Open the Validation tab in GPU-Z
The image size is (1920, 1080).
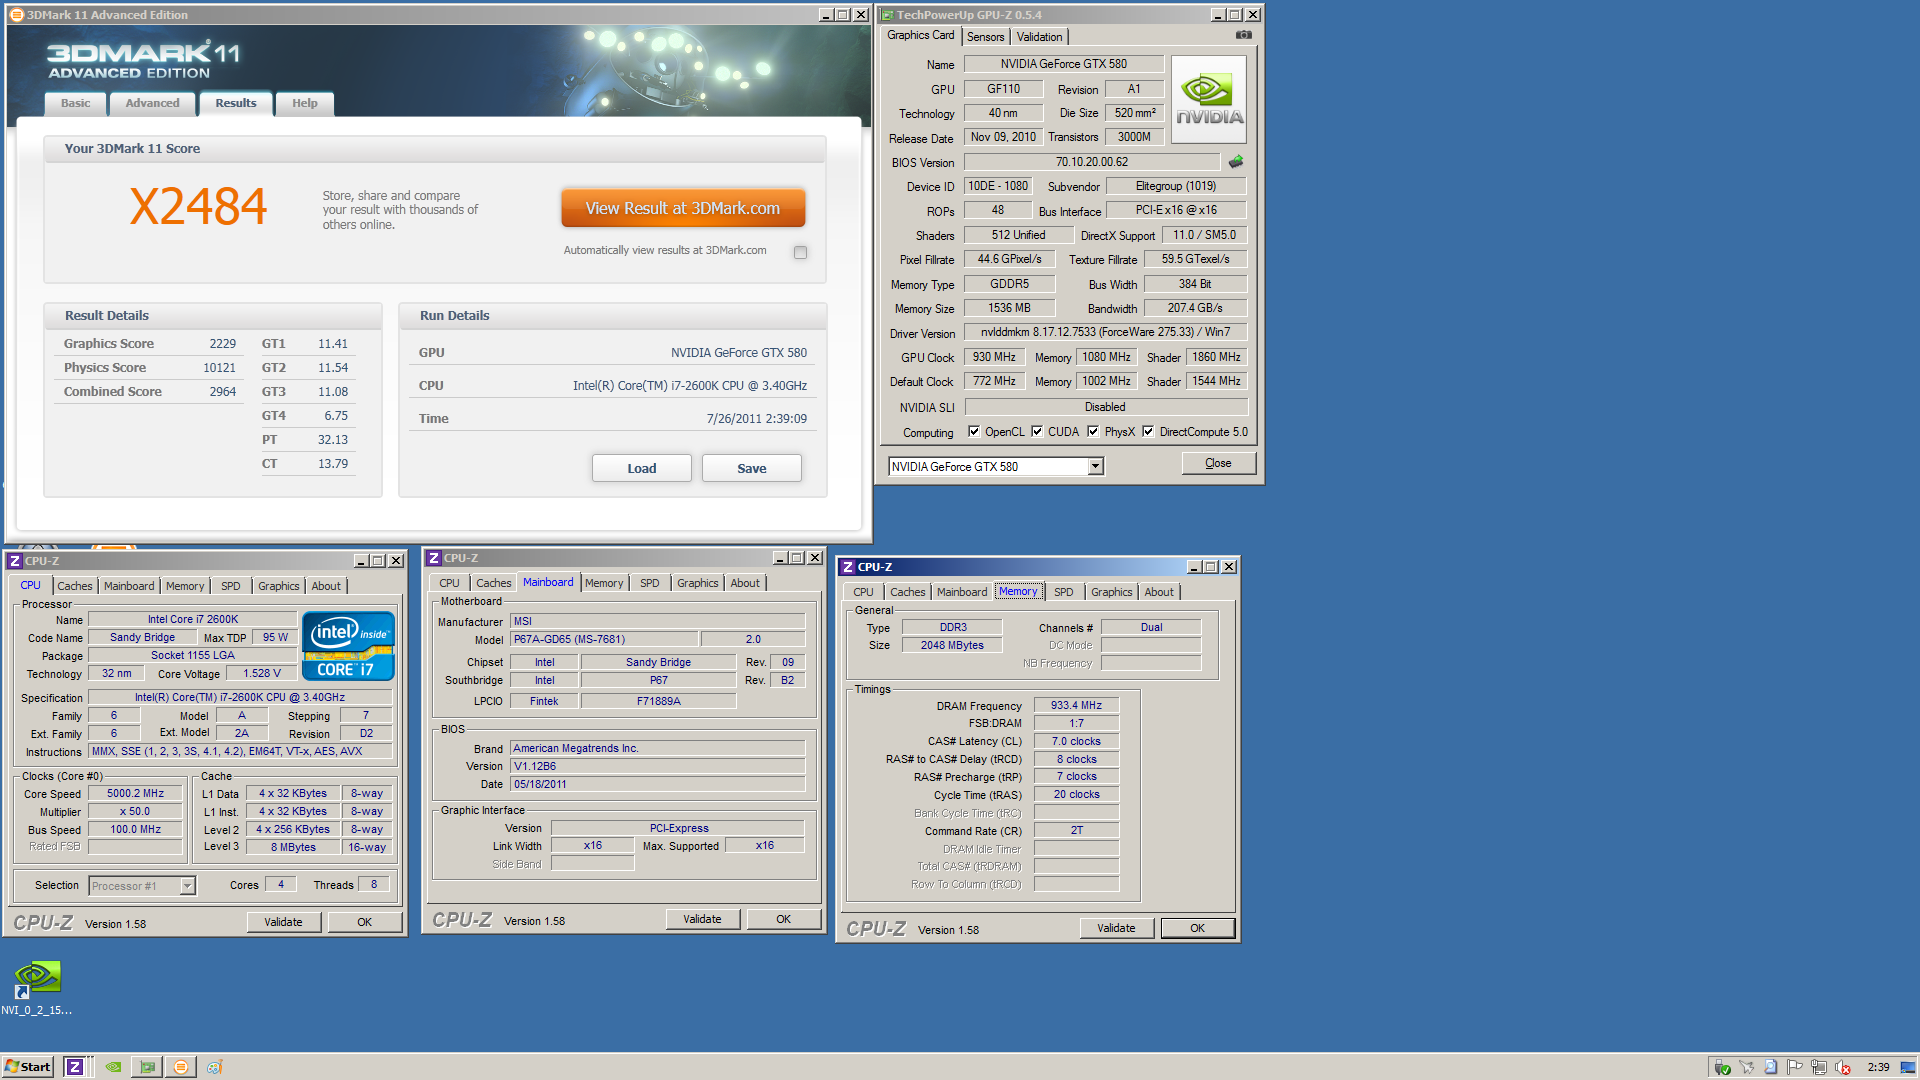tap(1039, 37)
